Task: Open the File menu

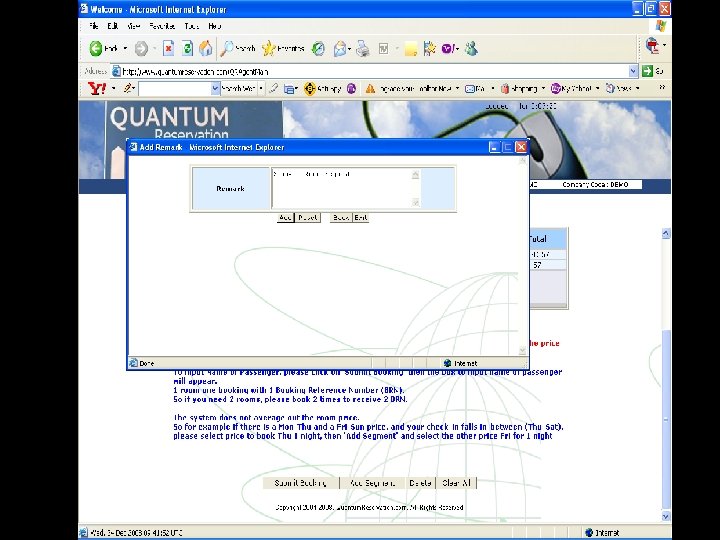Action: coord(94,26)
